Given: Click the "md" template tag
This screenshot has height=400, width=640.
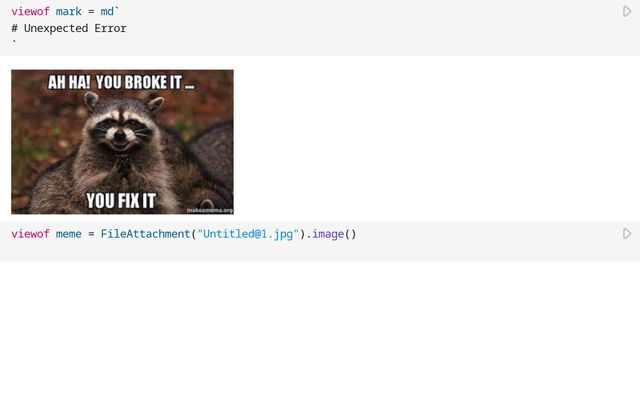Looking at the screenshot, I should [107, 11].
